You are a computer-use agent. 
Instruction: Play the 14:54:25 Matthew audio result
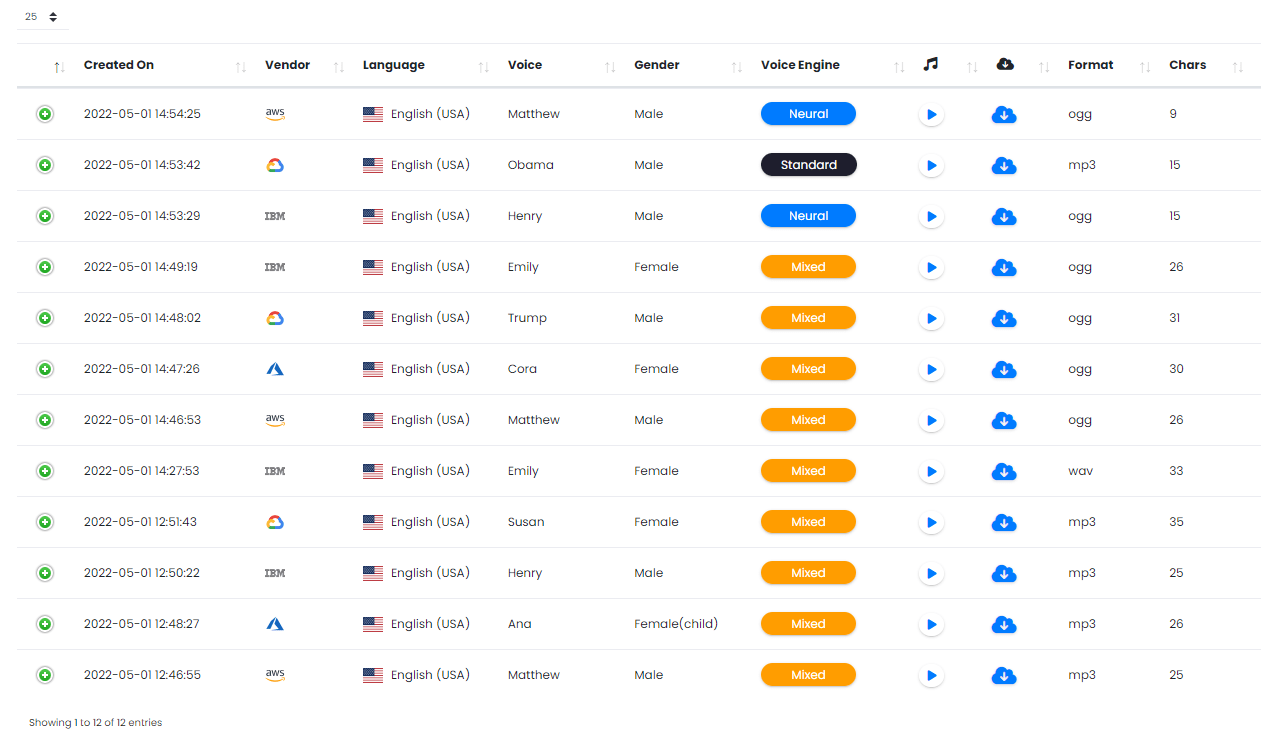[x=931, y=115]
